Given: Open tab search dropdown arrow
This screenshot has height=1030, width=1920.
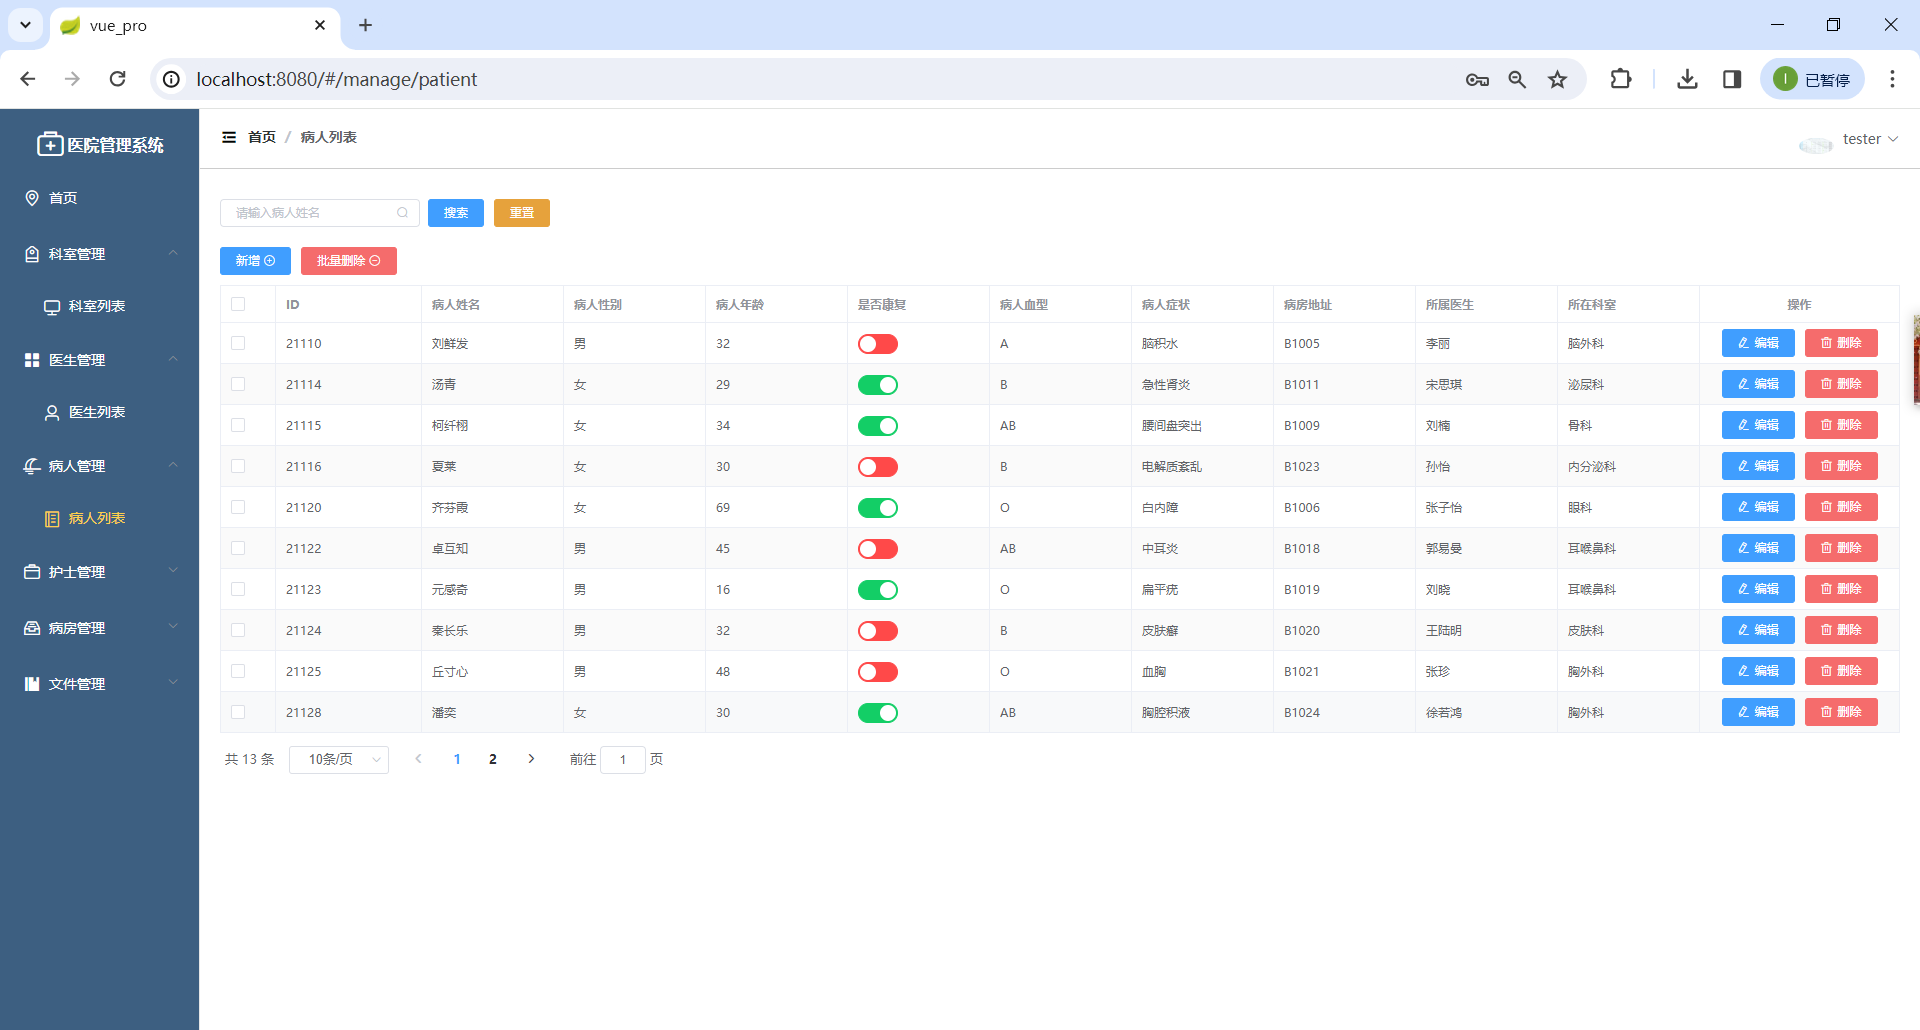Looking at the screenshot, I should 25,25.
